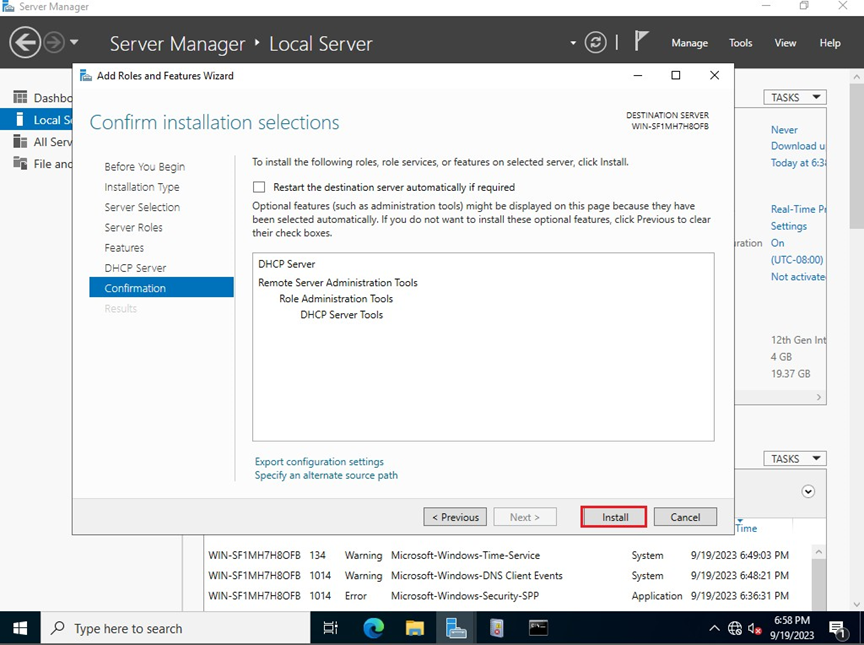Click the events list scroll-up arrow
This screenshot has height=645, width=864.
(819, 552)
